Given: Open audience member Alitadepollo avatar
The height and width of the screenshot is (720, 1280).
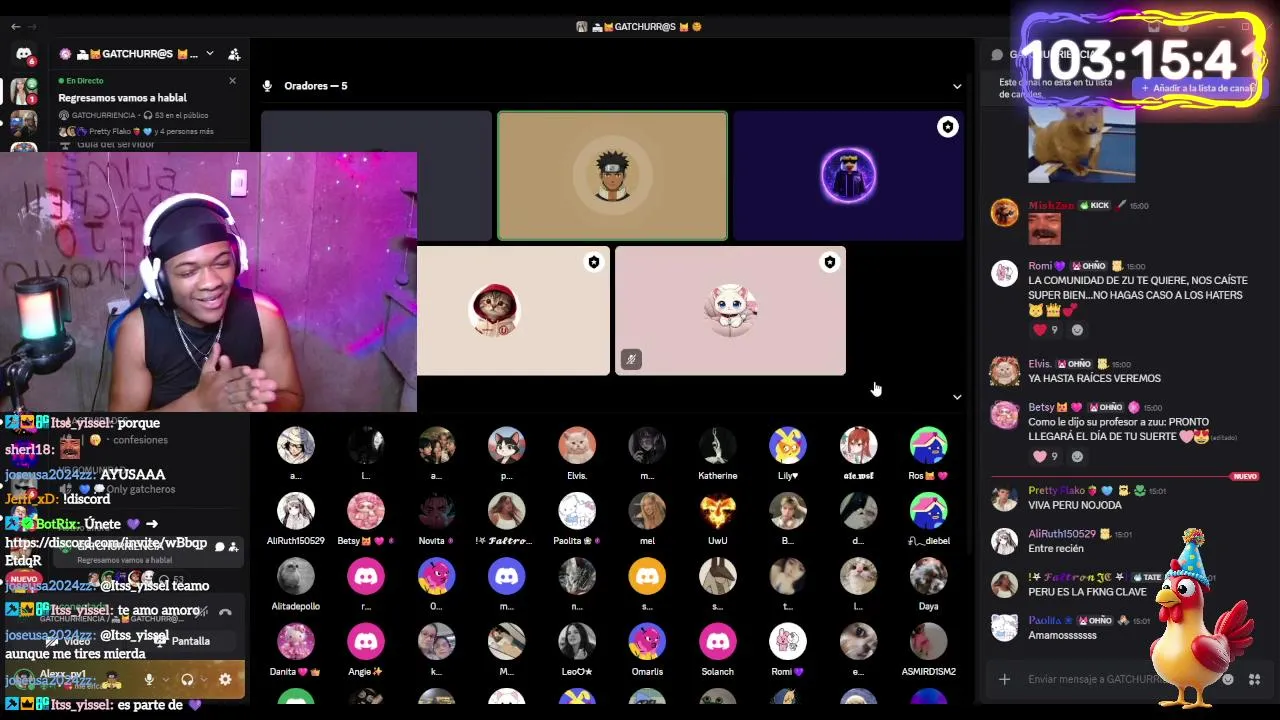Looking at the screenshot, I should tap(295, 577).
